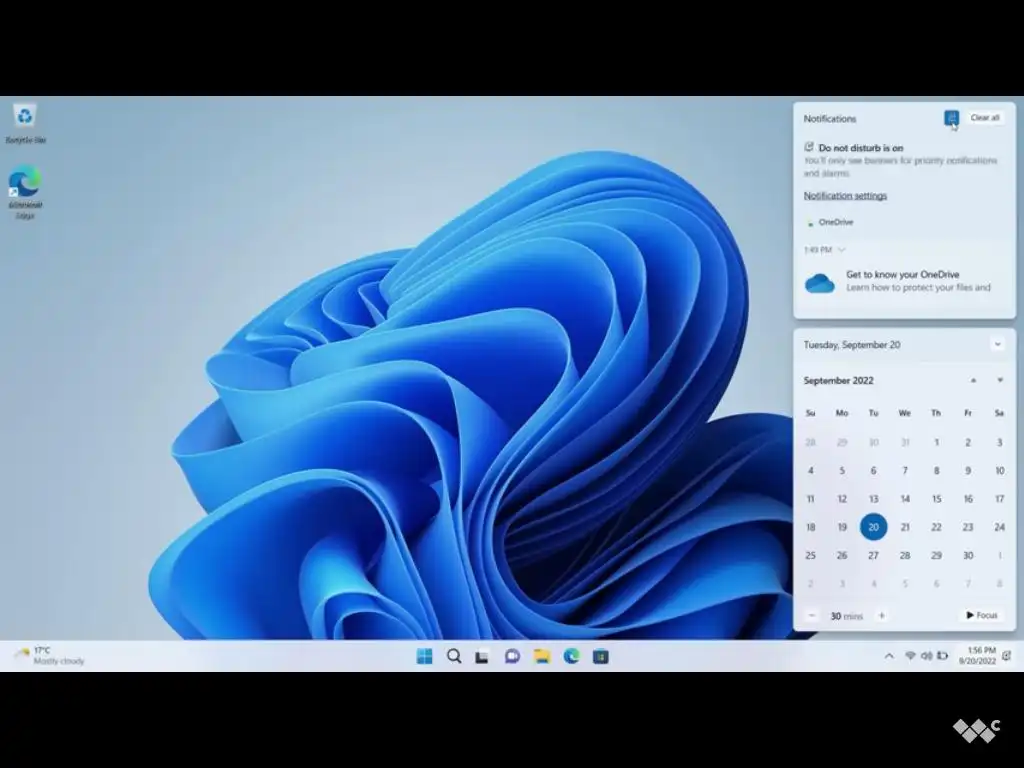Screen dimensions: 1024x768
Task: Collapse the calendar with the top chevron
Action: 997,344
